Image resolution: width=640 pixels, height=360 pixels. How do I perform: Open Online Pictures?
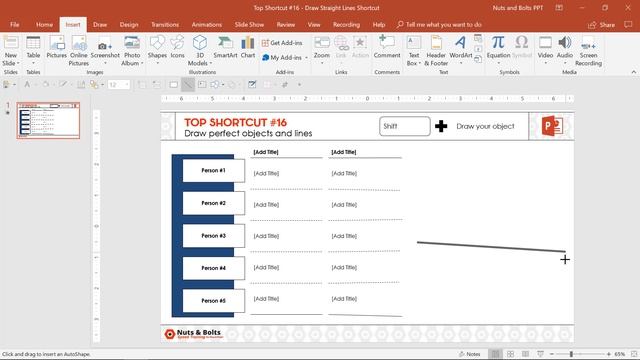tap(78, 51)
